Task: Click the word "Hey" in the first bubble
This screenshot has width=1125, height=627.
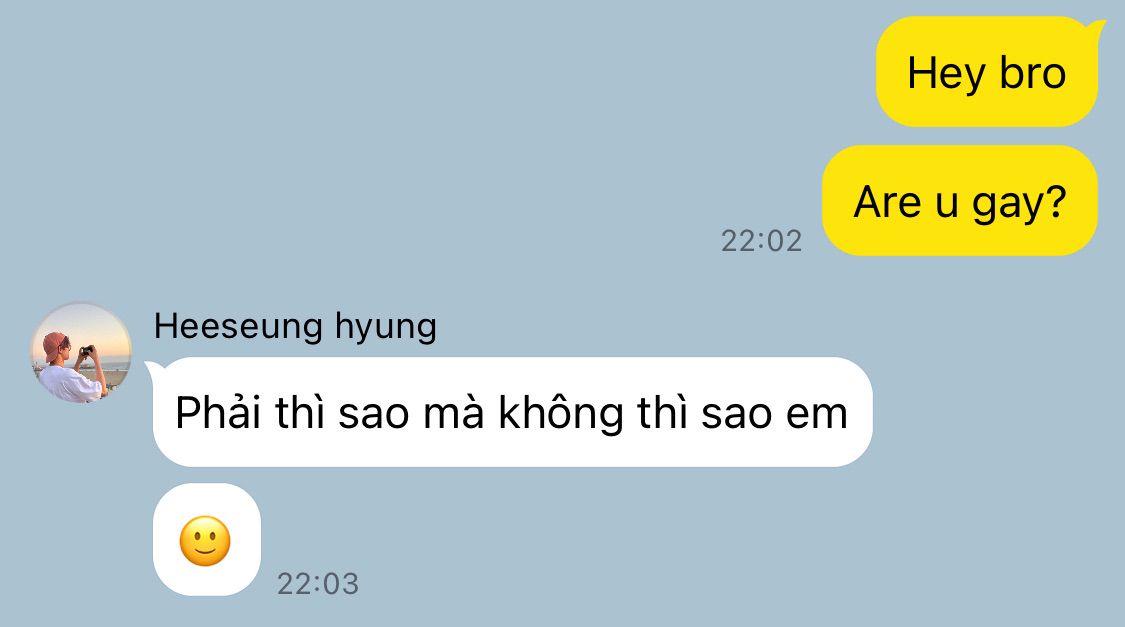Action: click(x=946, y=75)
